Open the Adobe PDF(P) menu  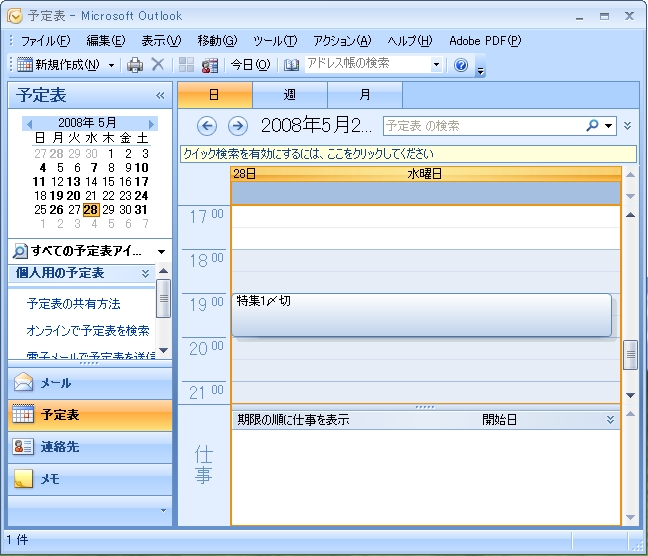(485, 41)
